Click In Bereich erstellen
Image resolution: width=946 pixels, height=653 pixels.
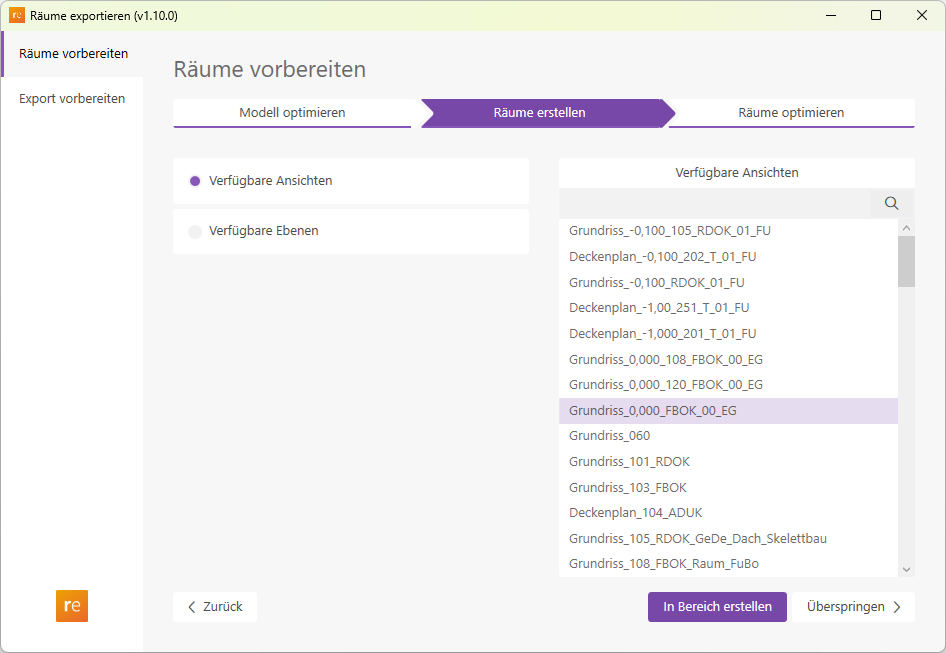717,606
